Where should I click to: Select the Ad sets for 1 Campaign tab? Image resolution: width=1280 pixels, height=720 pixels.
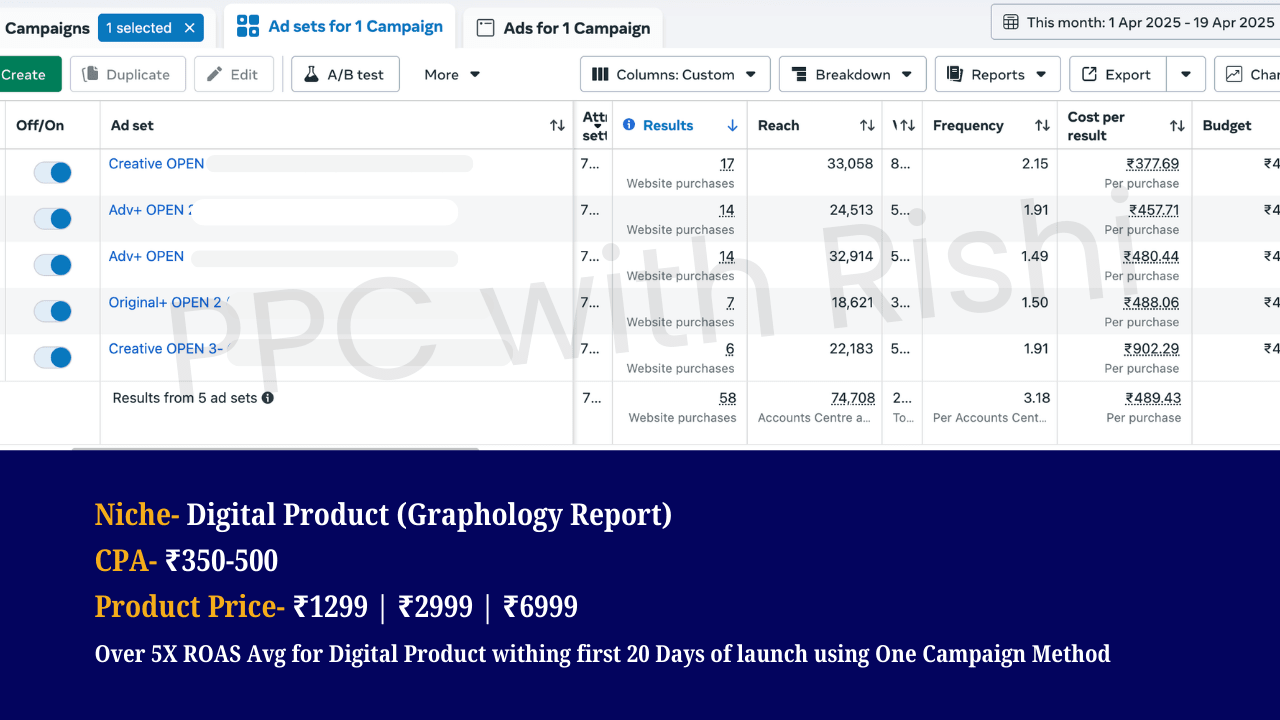340,27
